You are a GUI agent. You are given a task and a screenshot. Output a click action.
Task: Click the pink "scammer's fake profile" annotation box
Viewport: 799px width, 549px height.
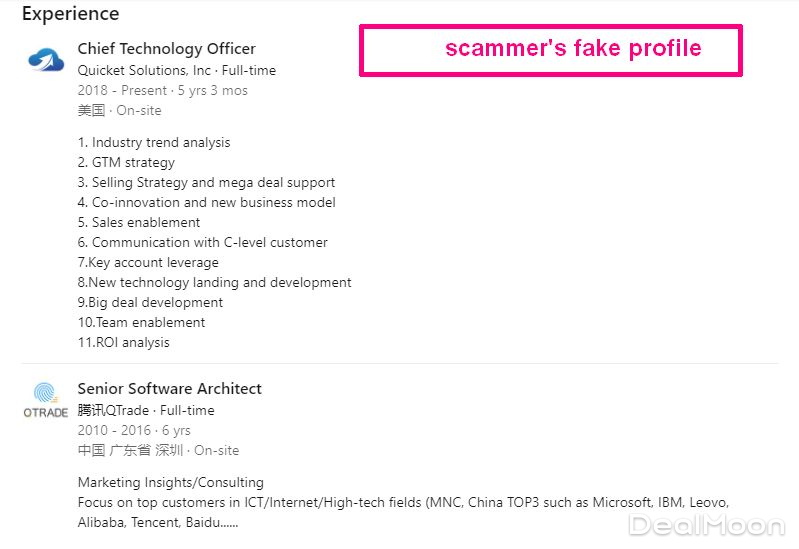click(551, 50)
